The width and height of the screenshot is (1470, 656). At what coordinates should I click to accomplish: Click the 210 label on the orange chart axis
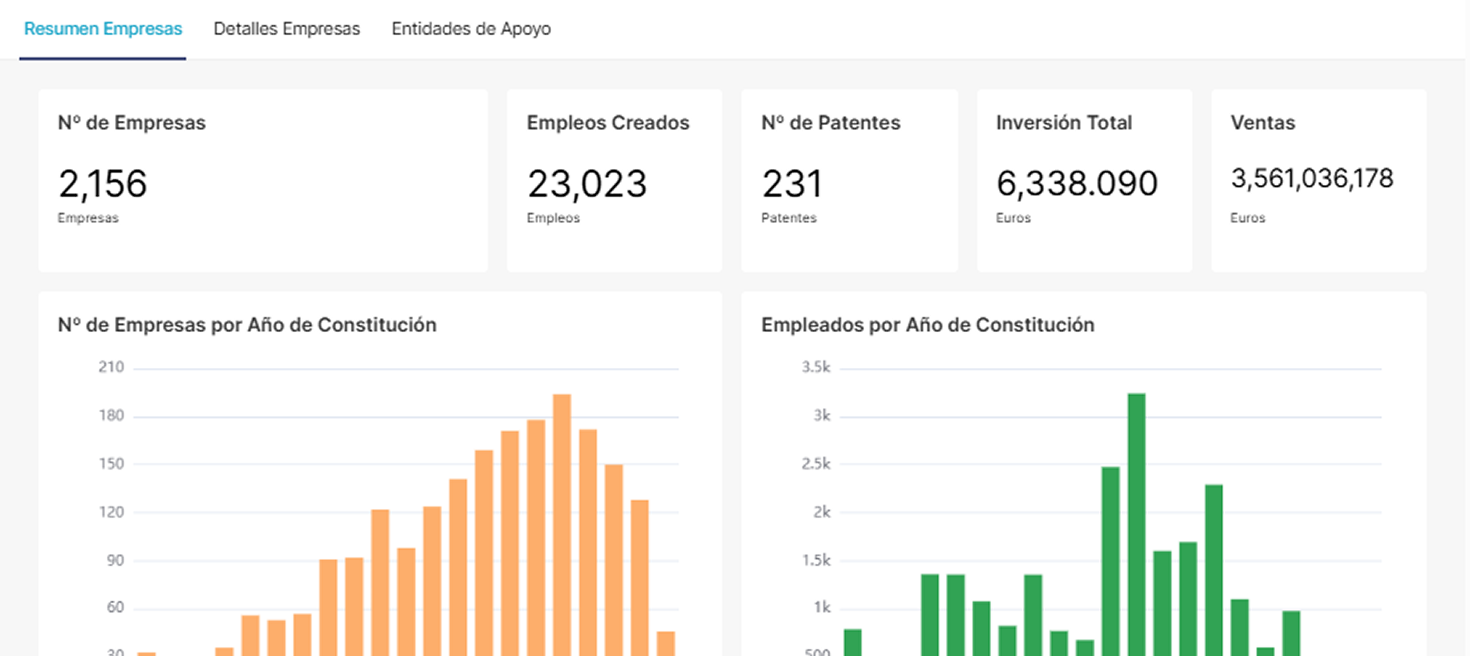pos(111,367)
